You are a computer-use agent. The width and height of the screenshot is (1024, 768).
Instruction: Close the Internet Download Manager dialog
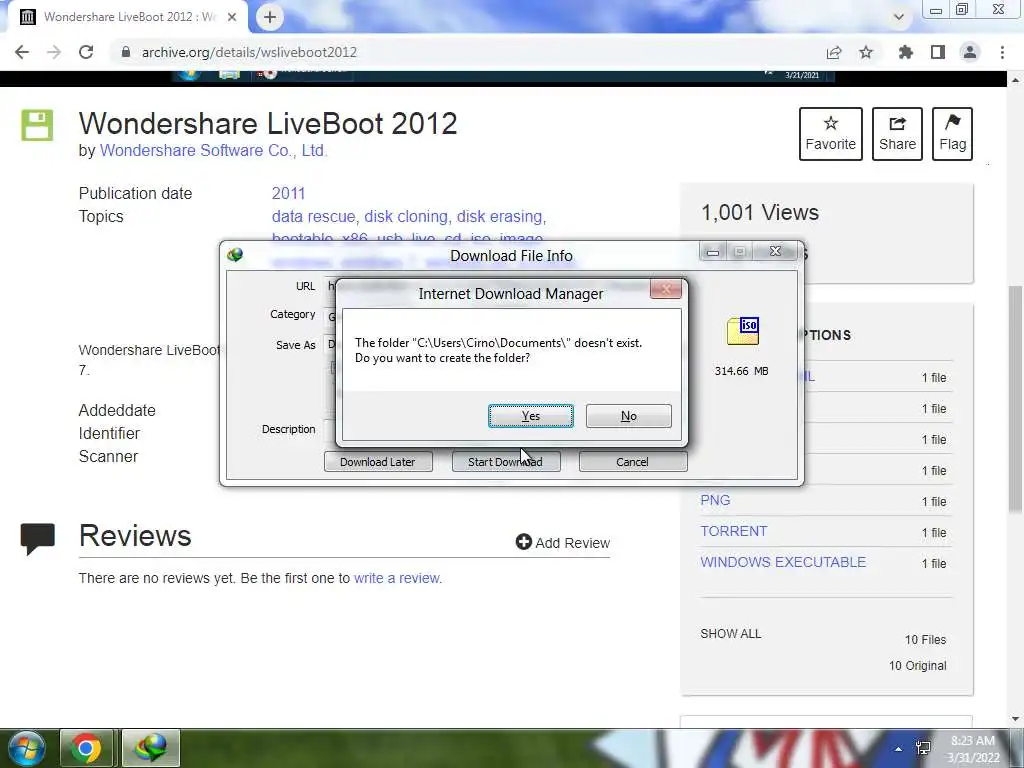pos(665,289)
